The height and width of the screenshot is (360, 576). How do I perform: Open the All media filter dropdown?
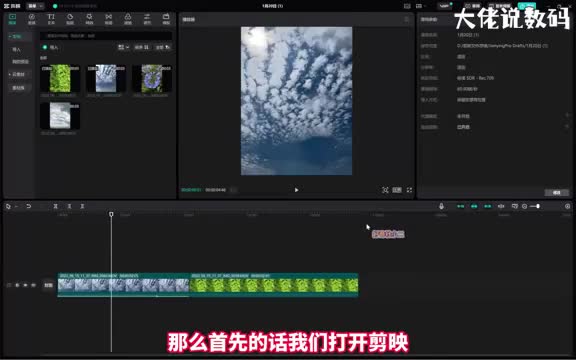tap(163, 47)
